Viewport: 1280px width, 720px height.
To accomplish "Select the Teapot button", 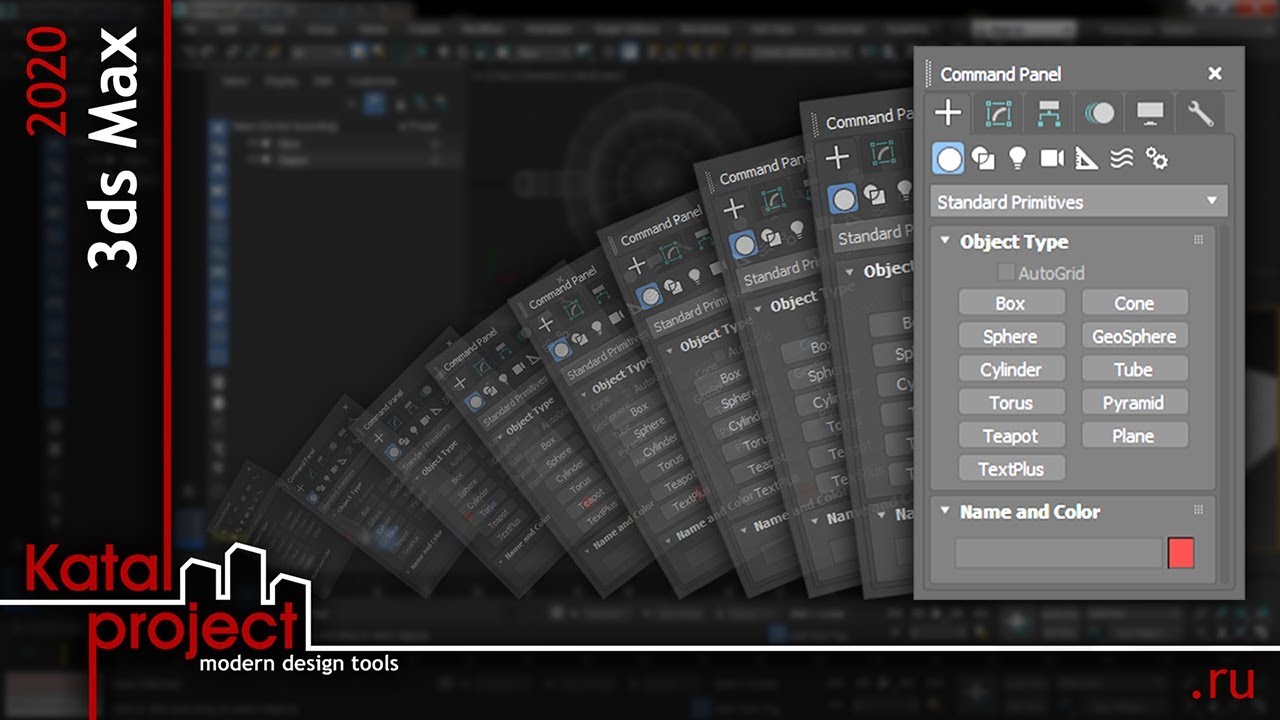I will (x=1011, y=435).
